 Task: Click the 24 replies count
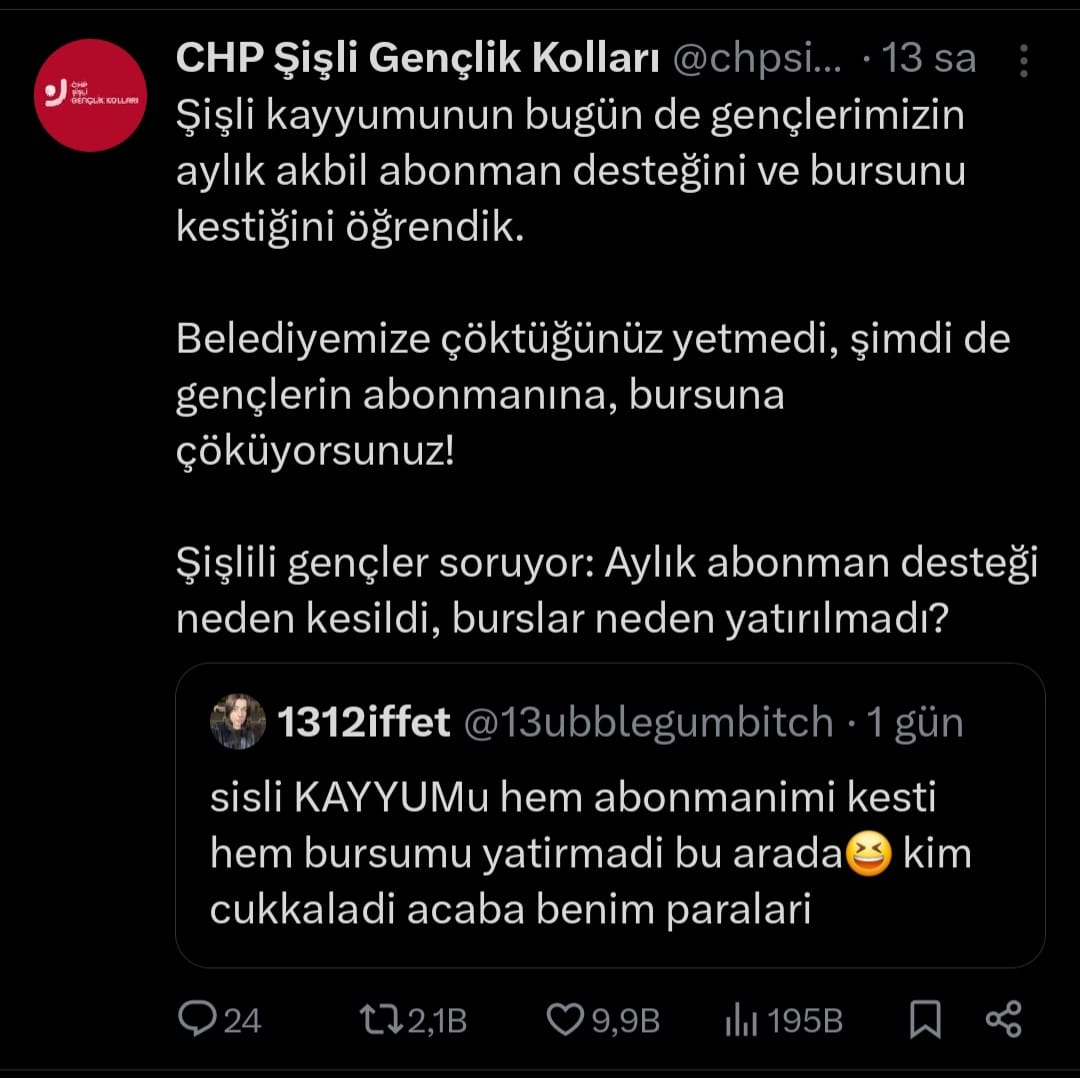coord(241,1021)
